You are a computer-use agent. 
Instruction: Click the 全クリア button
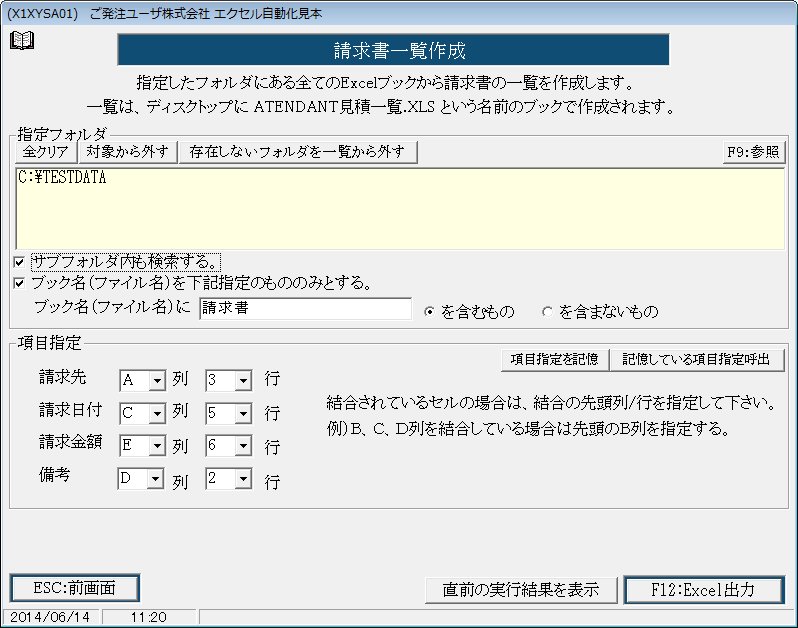pyautogui.click(x=45, y=152)
